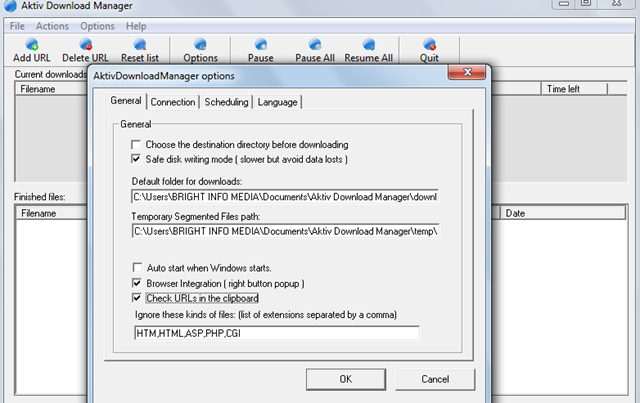Click the Time left column header

574,89
